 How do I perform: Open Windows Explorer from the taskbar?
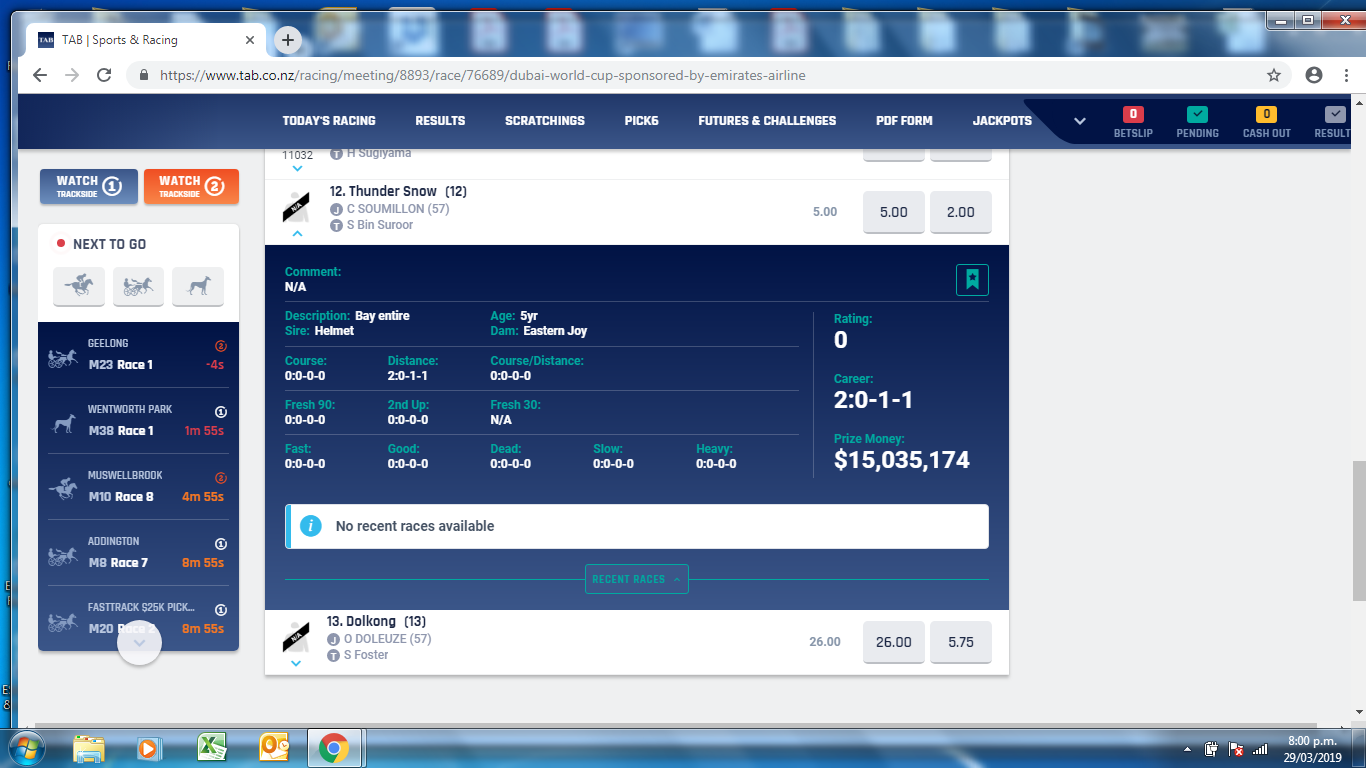[x=89, y=748]
